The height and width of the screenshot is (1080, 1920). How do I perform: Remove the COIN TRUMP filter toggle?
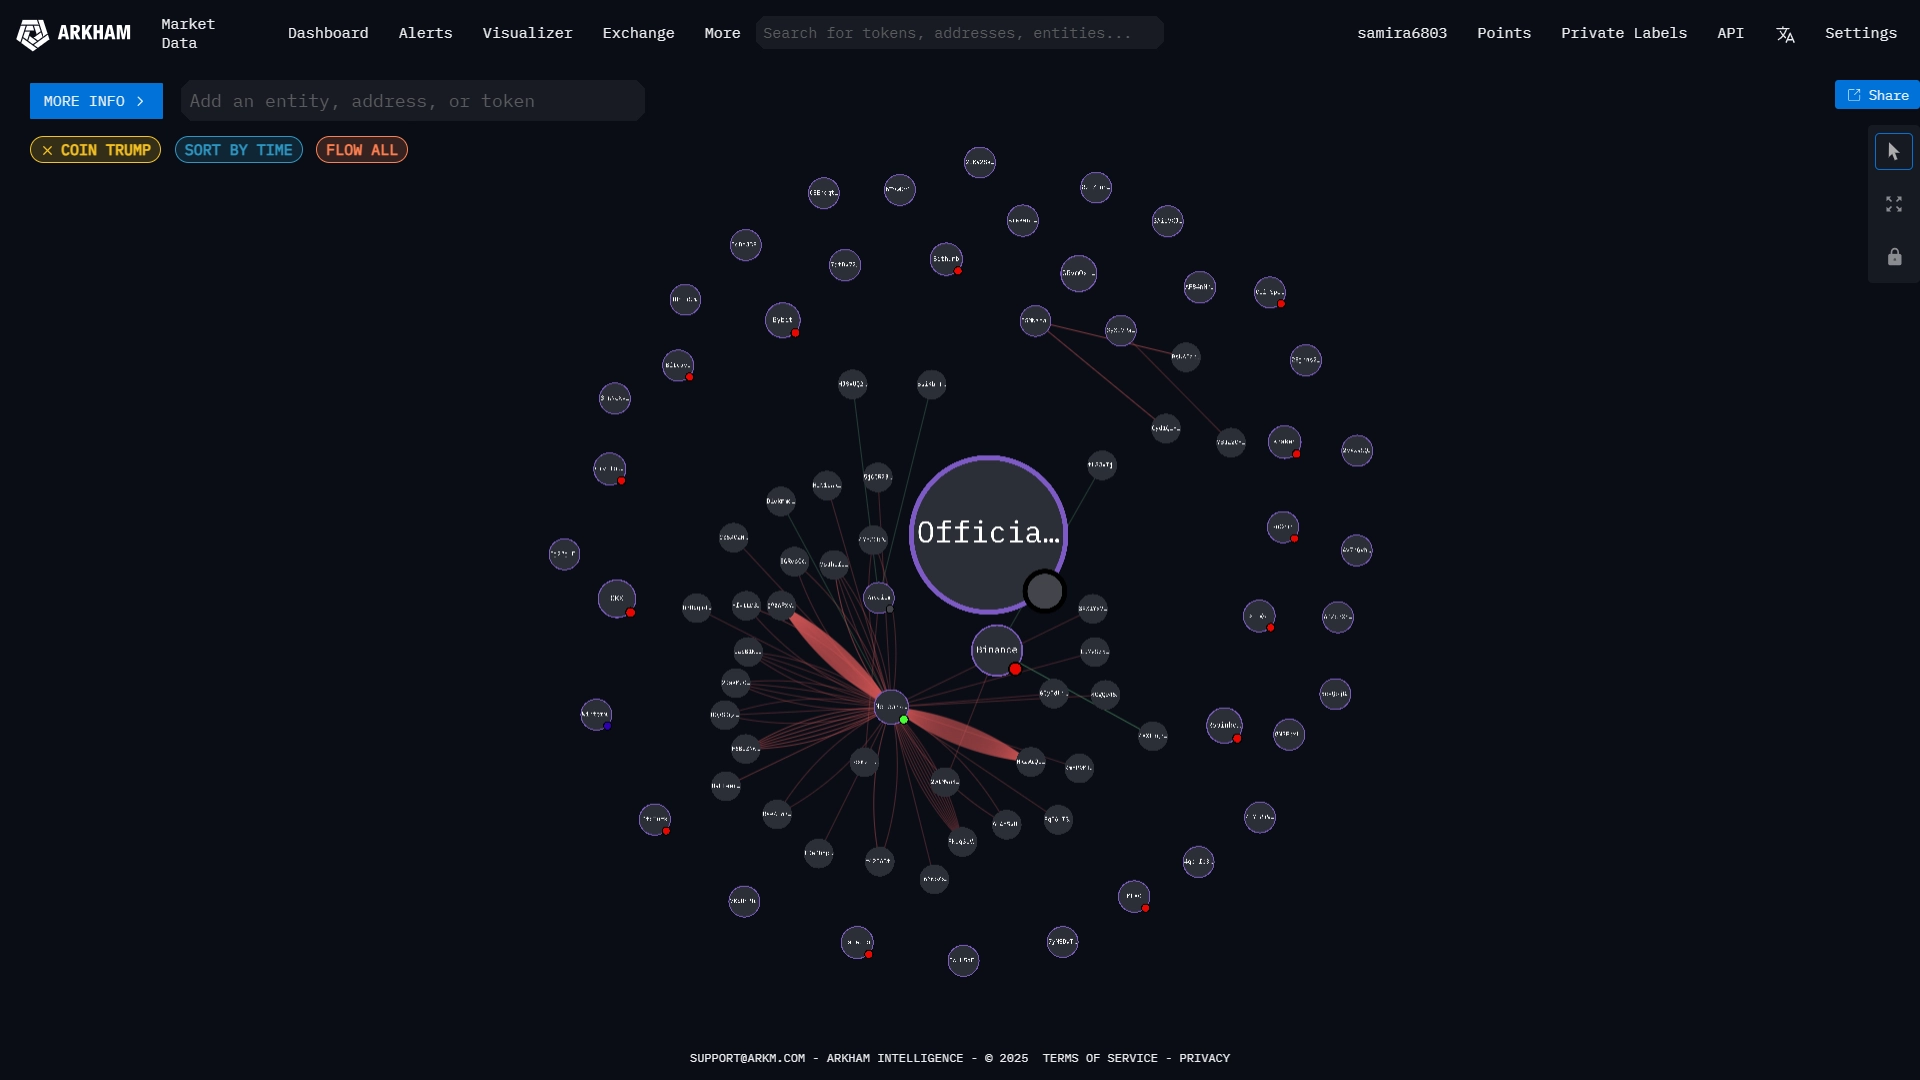[x=47, y=149]
